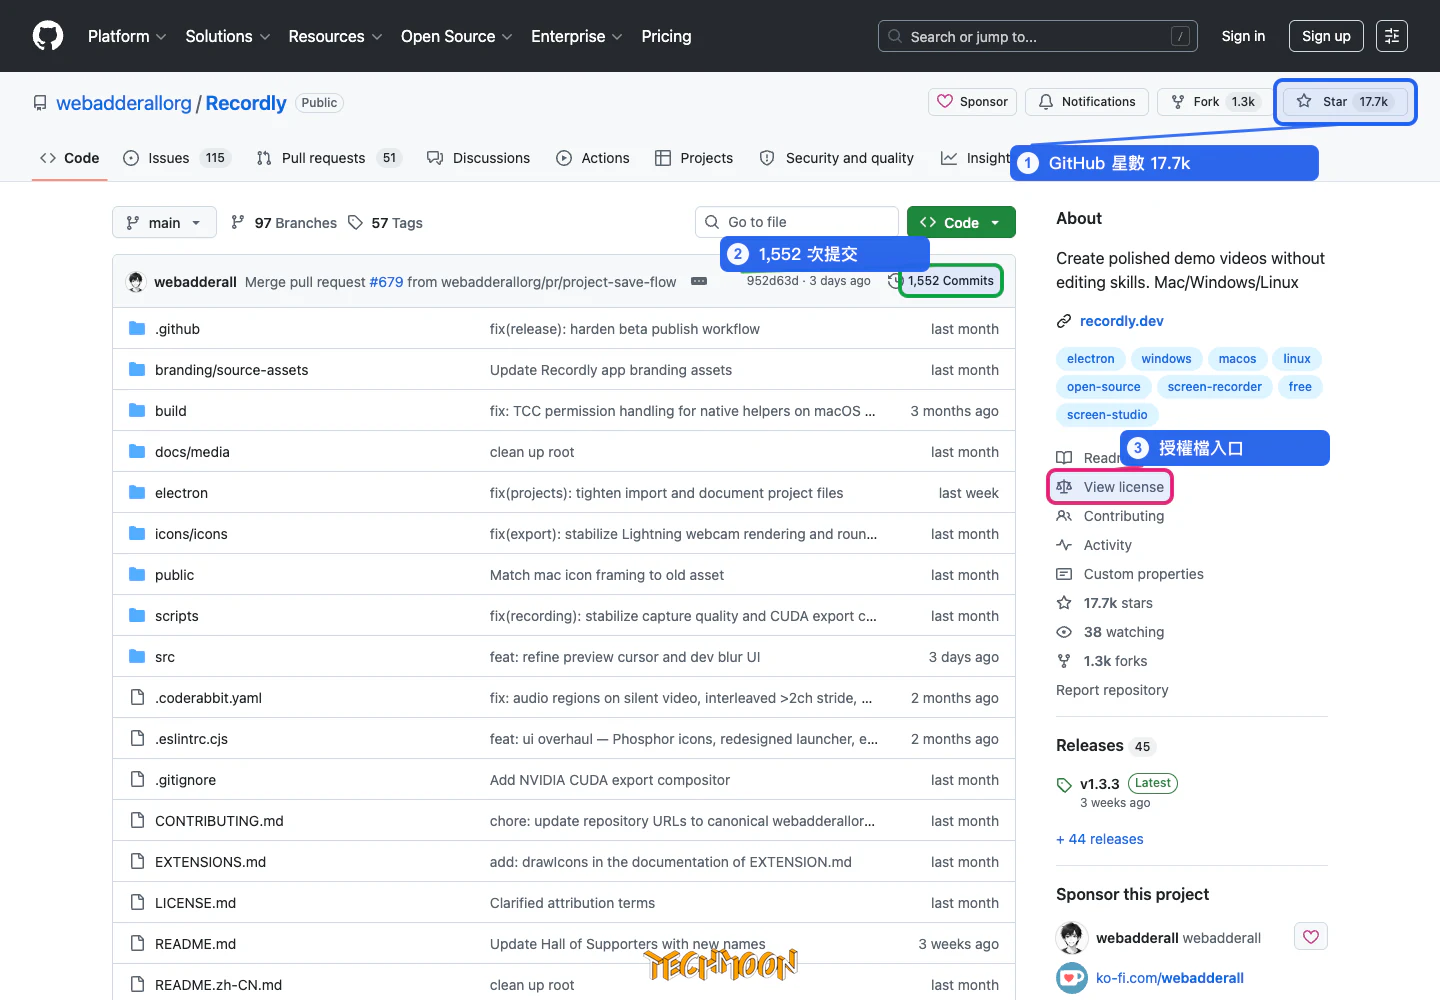
Task: Open the 1,552 Commits history
Action: coord(951,281)
